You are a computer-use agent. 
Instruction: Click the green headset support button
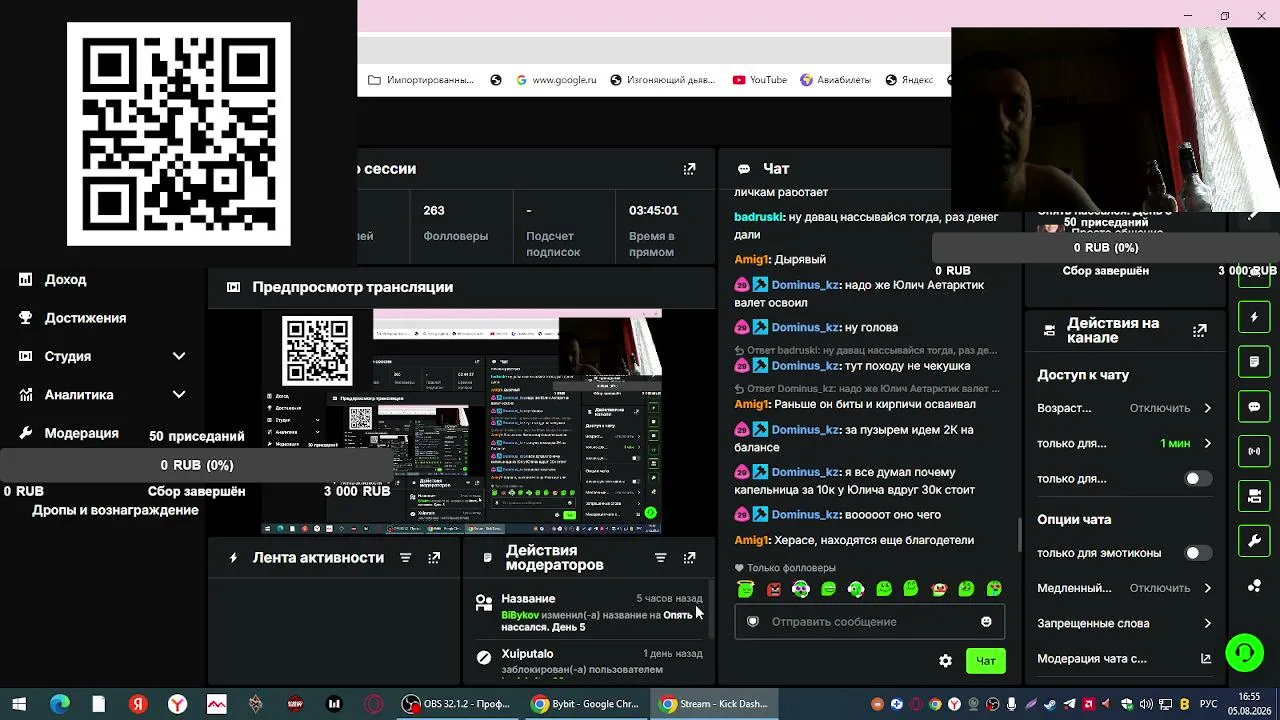click(x=1245, y=654)
